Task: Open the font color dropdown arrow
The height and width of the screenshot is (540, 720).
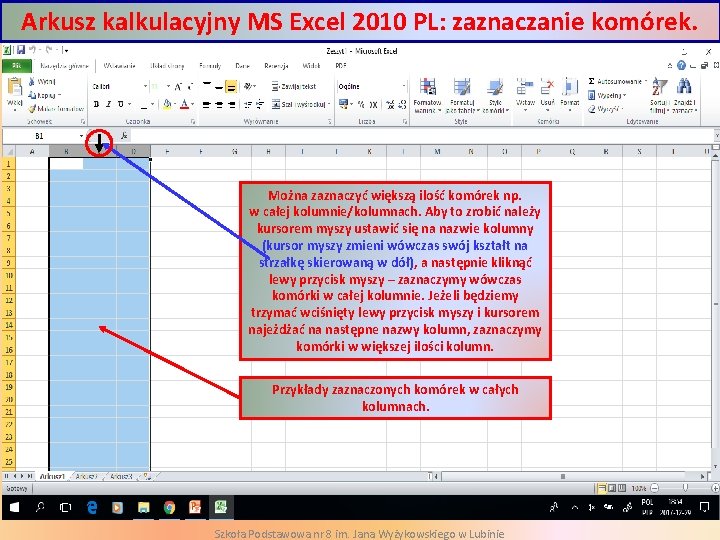Action: (193, 105)
